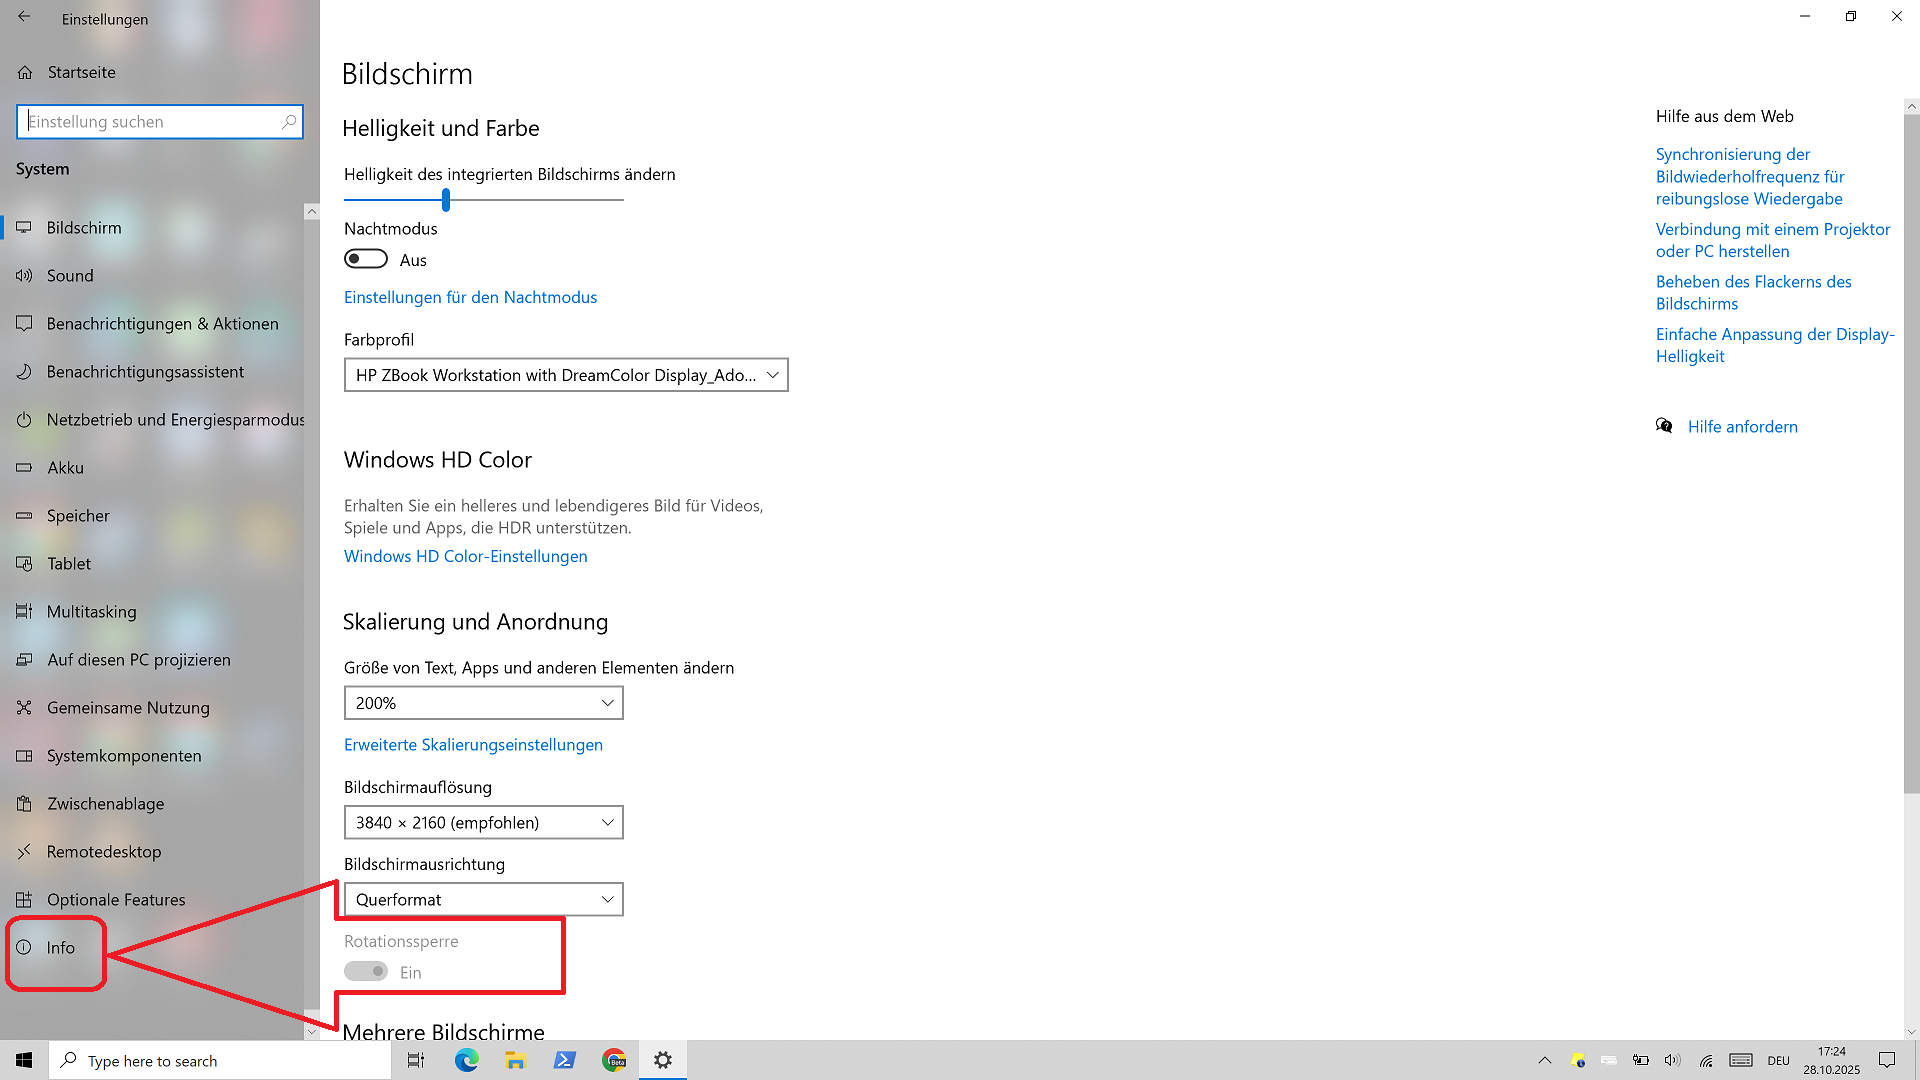Screen dimensions: 1920x1080
Task: Toggle the Rotationssperre switch
Action: pos(366,971)
